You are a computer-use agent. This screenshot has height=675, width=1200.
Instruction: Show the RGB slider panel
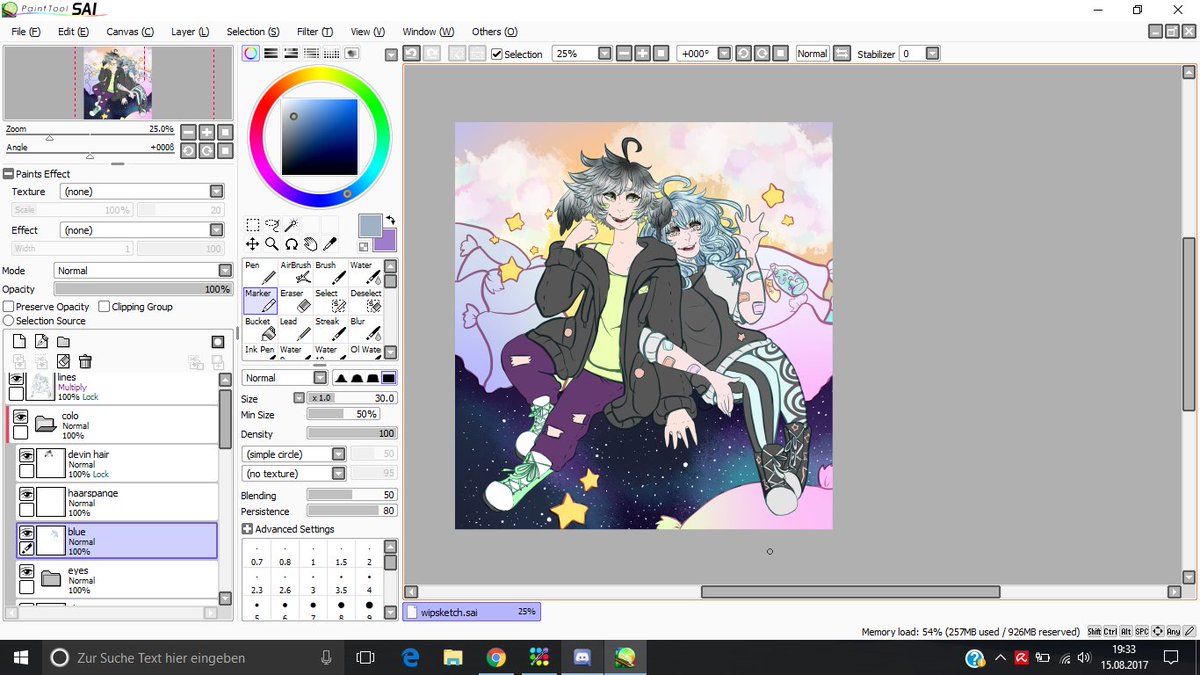point(270,53)
